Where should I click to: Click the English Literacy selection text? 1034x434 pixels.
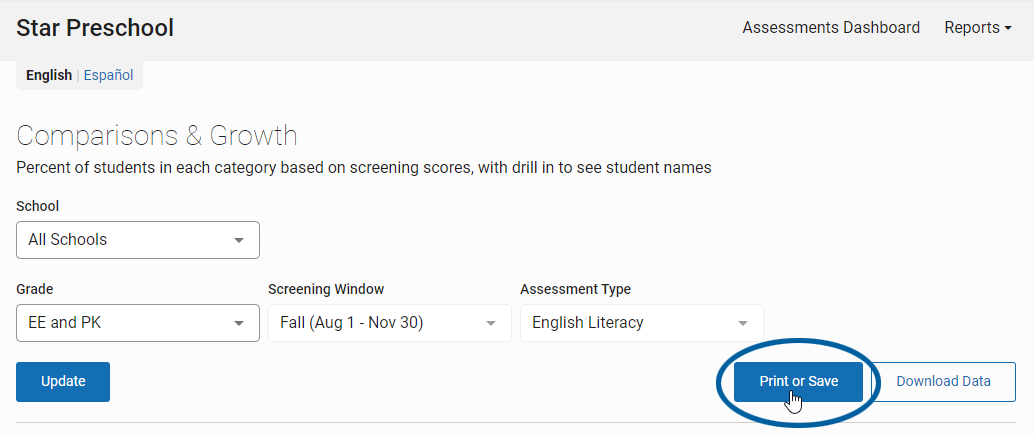(x=588, y=323)
